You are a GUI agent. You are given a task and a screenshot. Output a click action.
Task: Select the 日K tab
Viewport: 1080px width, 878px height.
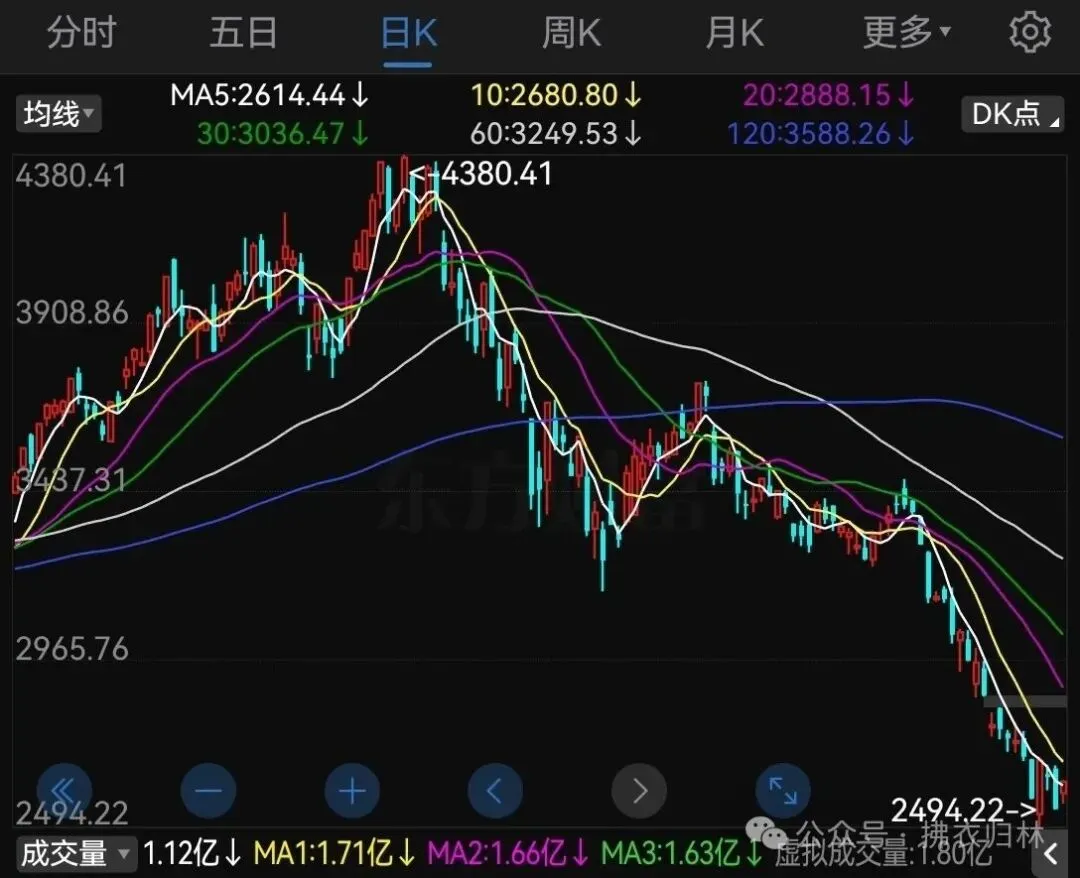408,33
